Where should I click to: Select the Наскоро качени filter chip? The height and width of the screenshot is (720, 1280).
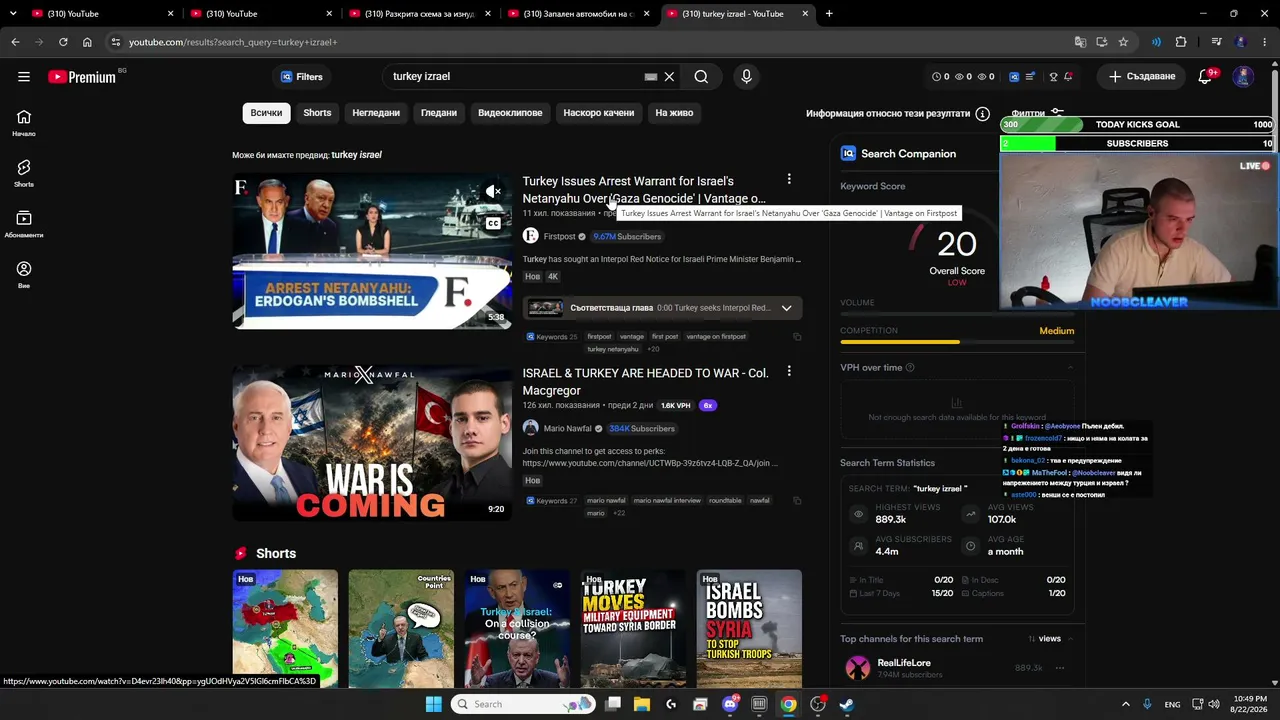(599, 113)
